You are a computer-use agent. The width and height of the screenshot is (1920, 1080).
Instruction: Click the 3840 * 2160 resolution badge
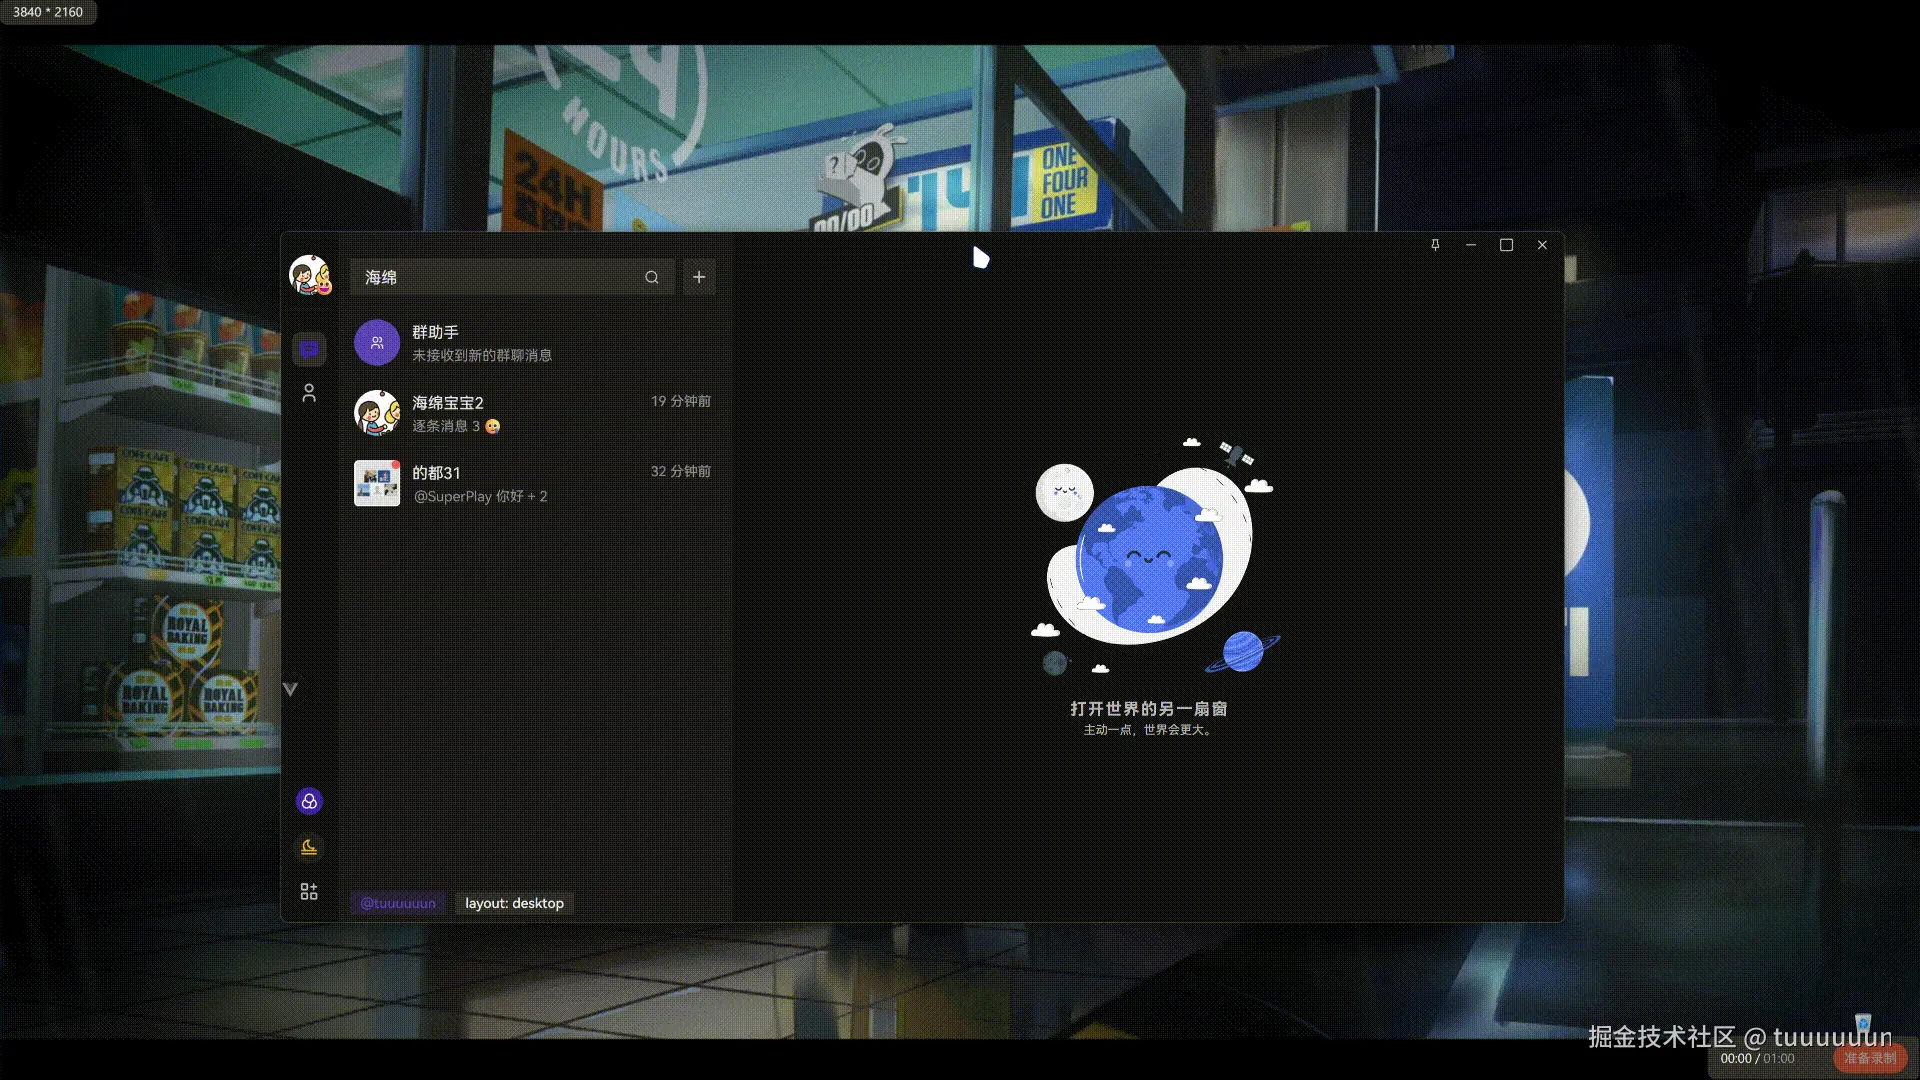46,12
